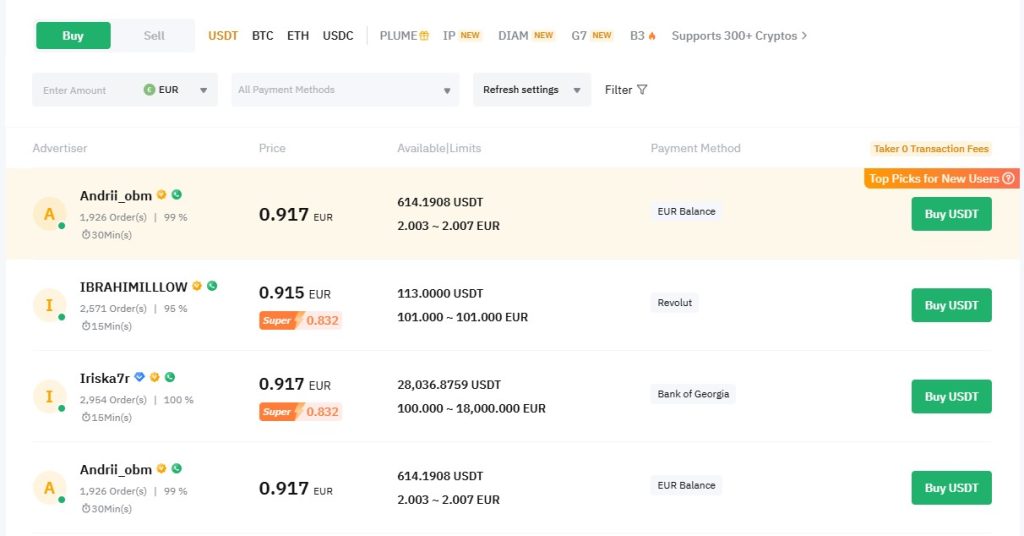1024x536 pixels.
Task: Click 28,036.8759 USDT available amount
Action: pos(449,385)
